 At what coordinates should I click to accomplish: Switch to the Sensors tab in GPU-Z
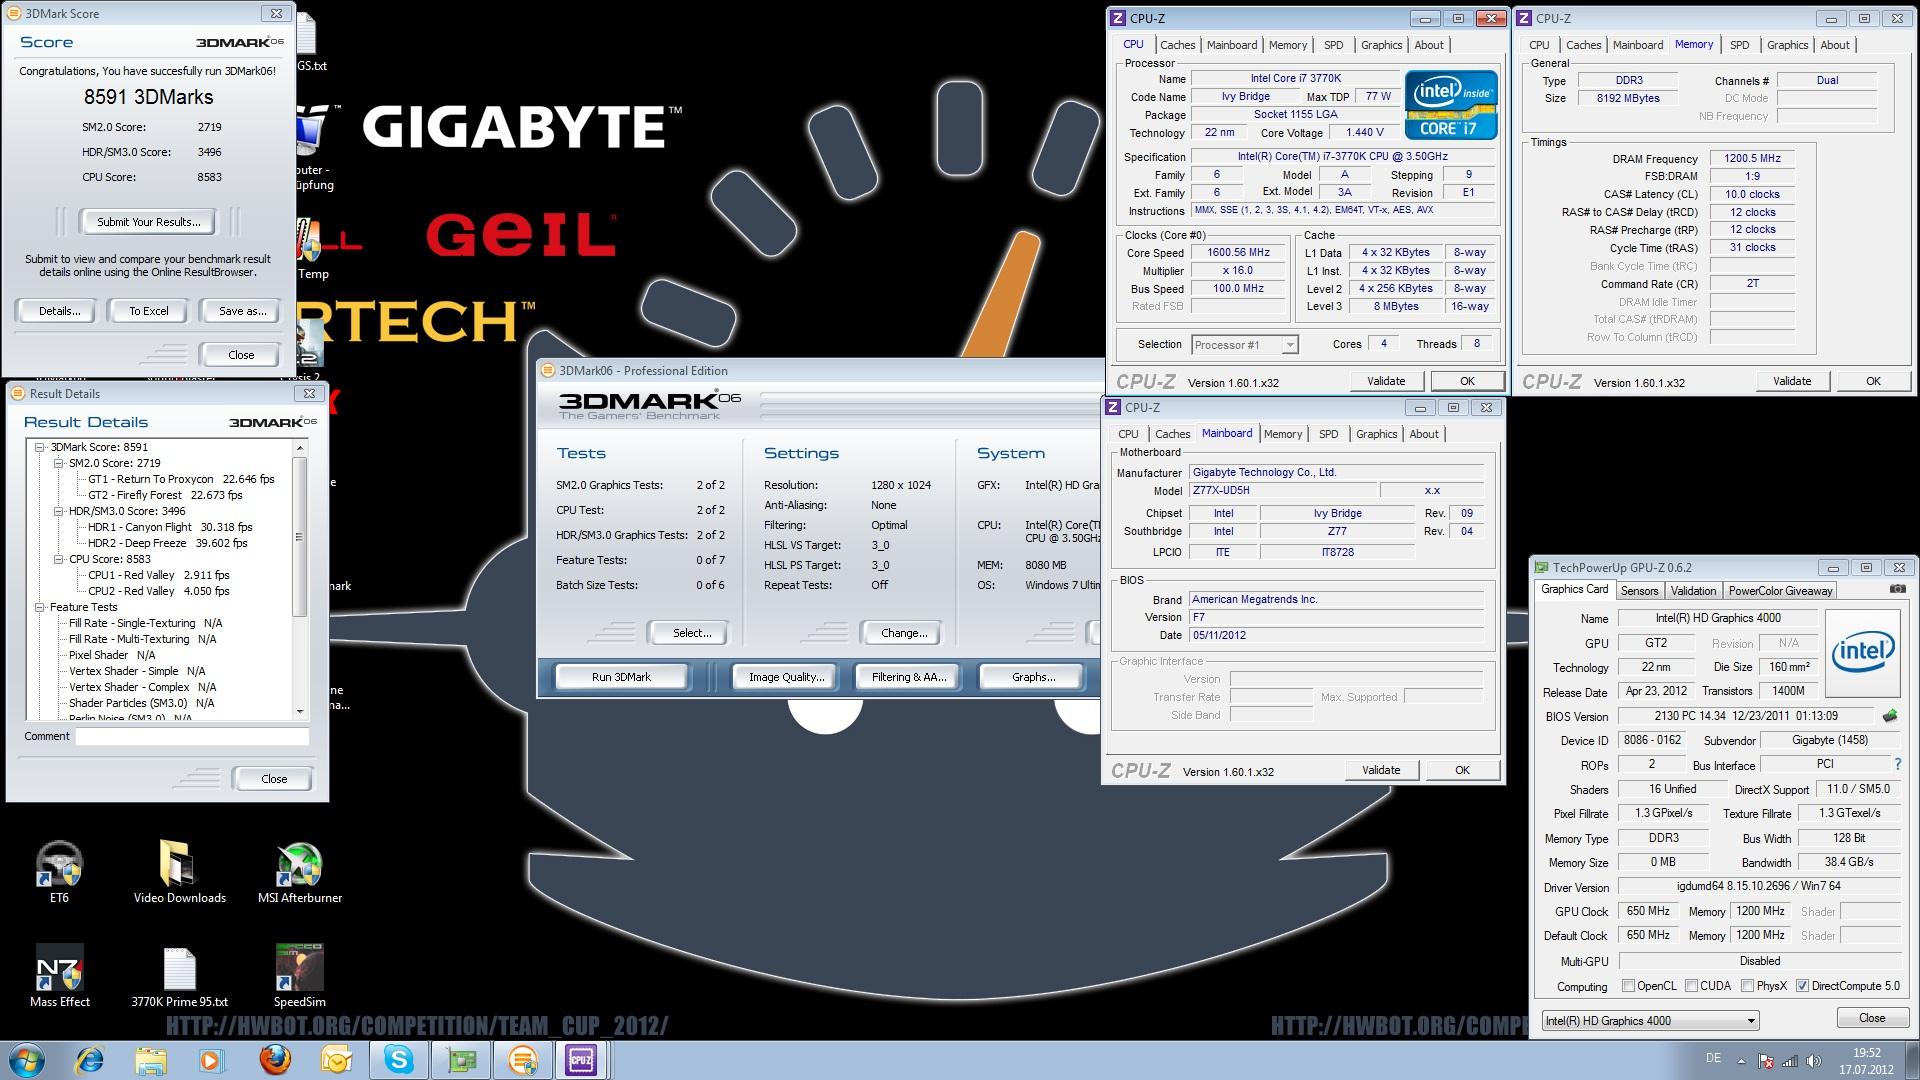tap(1639, 591)
